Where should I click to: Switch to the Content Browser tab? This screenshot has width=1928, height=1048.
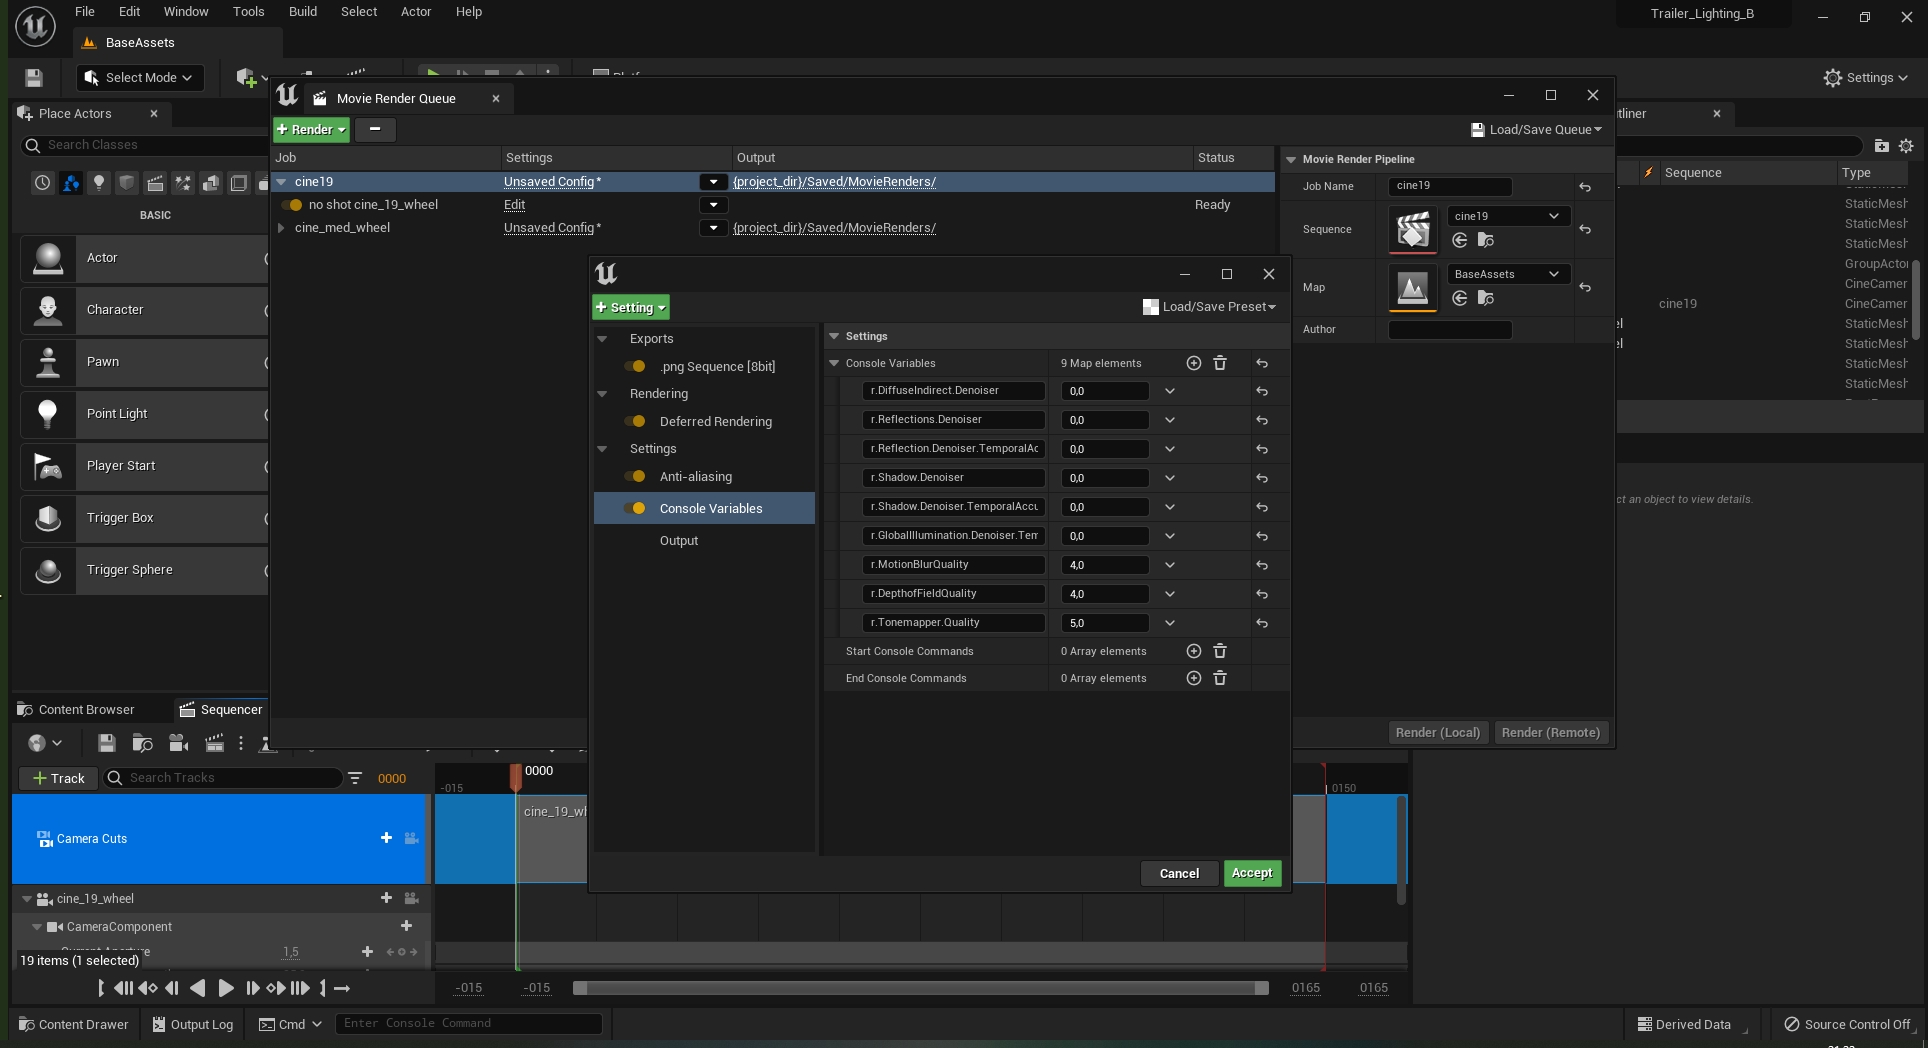[x=86, y=710]
